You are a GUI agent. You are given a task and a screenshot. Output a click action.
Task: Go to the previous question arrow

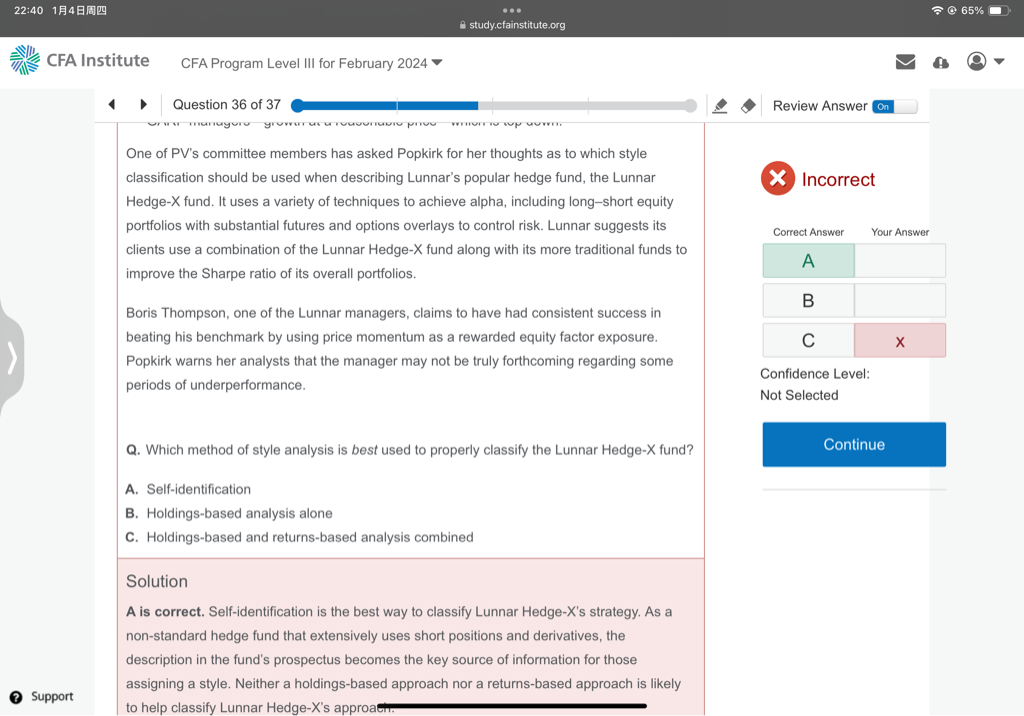[112, 104]
